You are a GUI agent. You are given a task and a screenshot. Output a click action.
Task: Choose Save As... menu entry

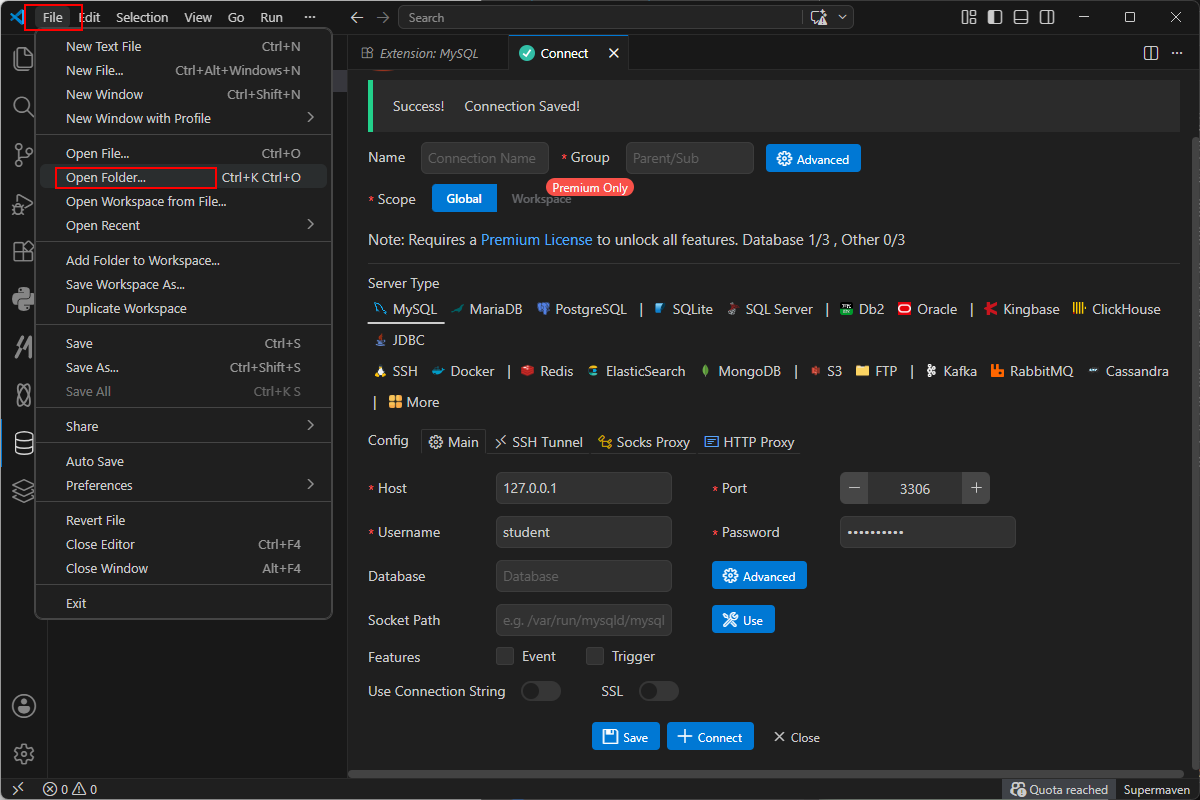pyautogui.click(x=184, y=367)
